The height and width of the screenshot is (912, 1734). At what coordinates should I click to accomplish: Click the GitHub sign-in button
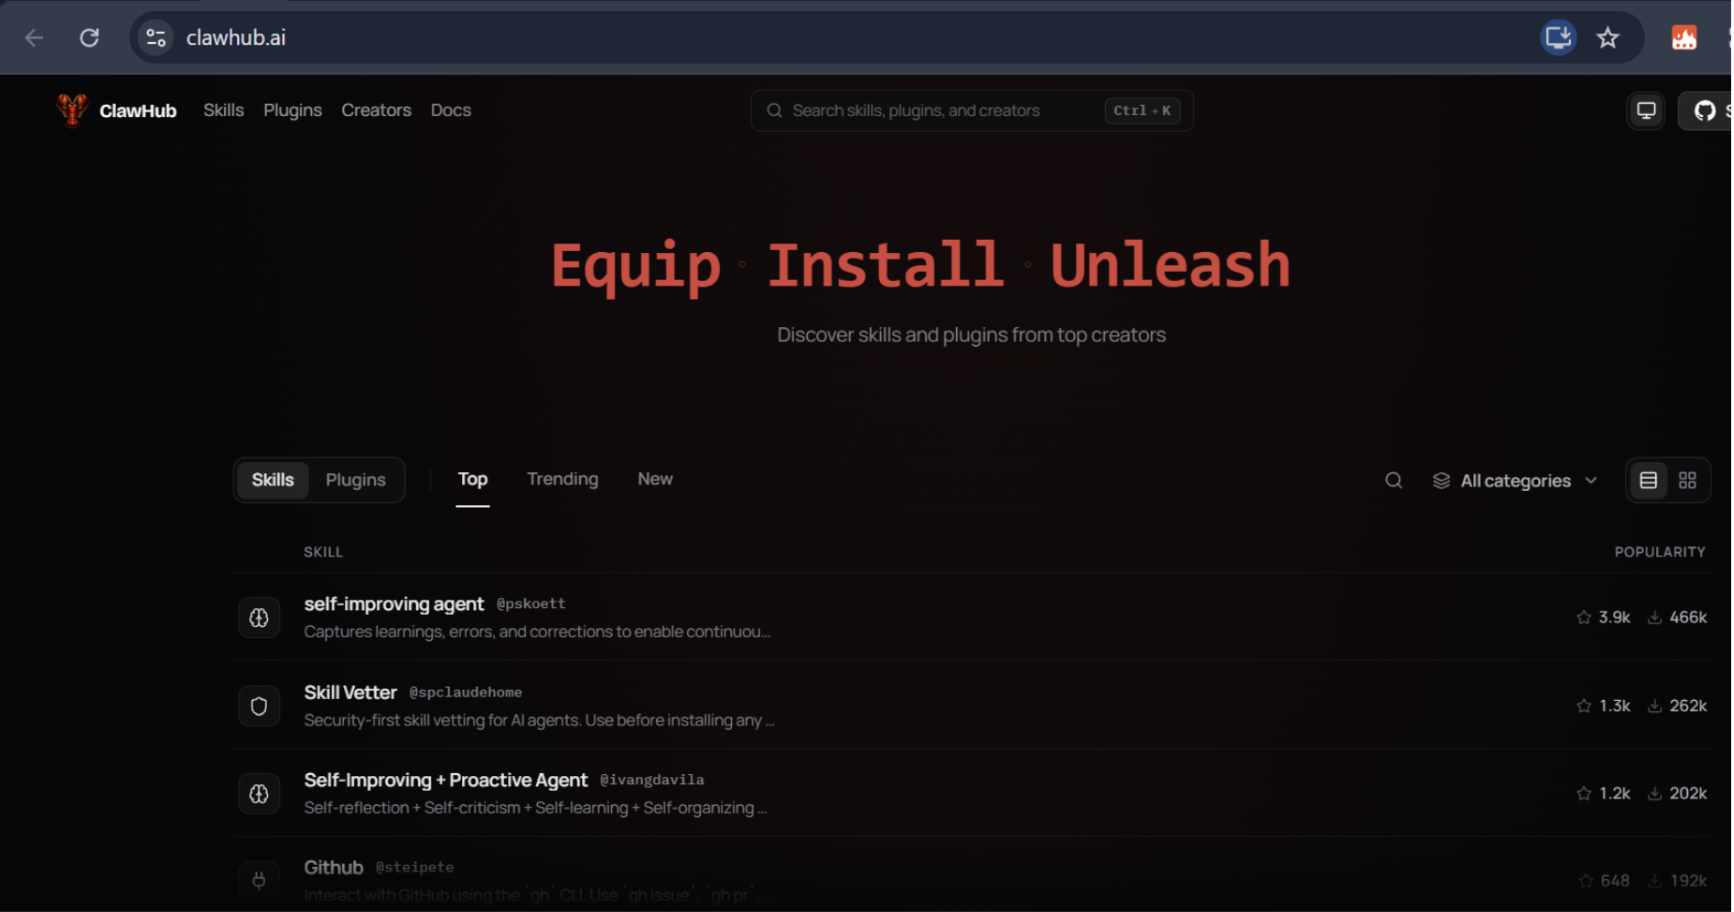coord(1706,111)
